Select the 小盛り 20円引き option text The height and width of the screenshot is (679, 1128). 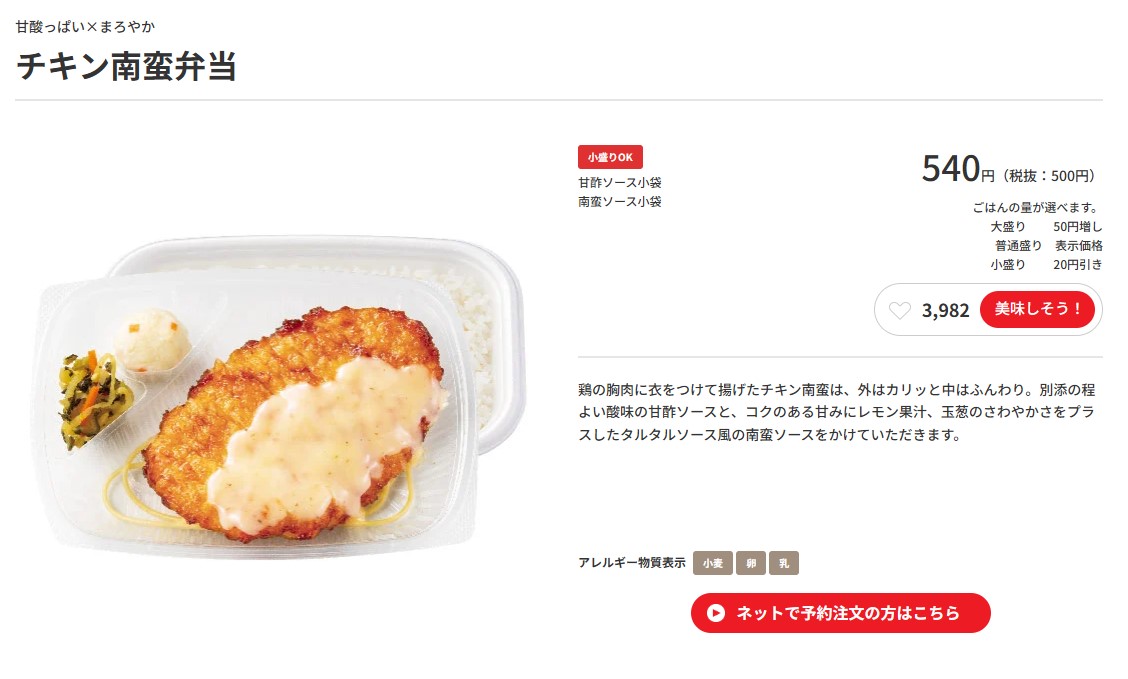pos(1046,265)
